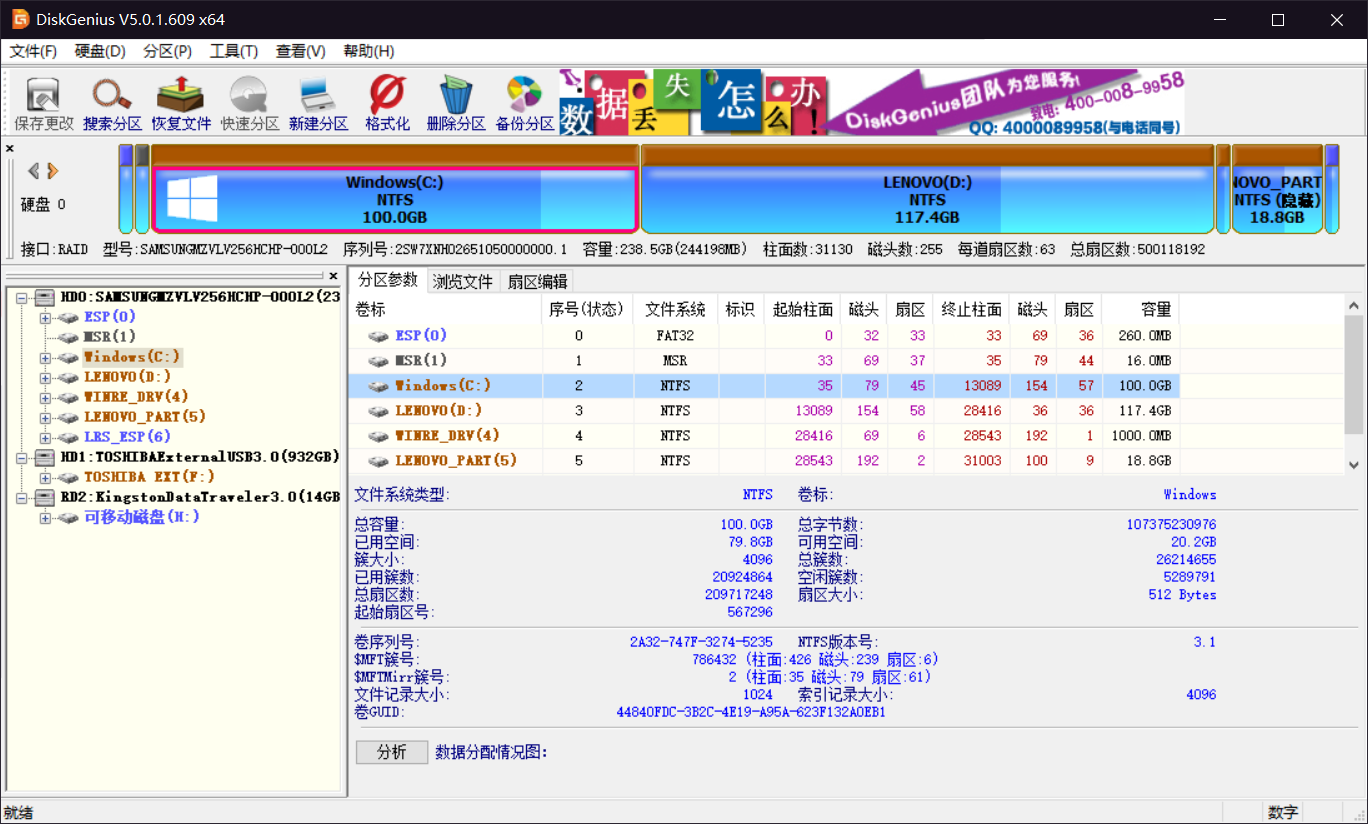Click the DiskGenius app icon in title bar
This screenshot has height=824, width=1368.
20,19
